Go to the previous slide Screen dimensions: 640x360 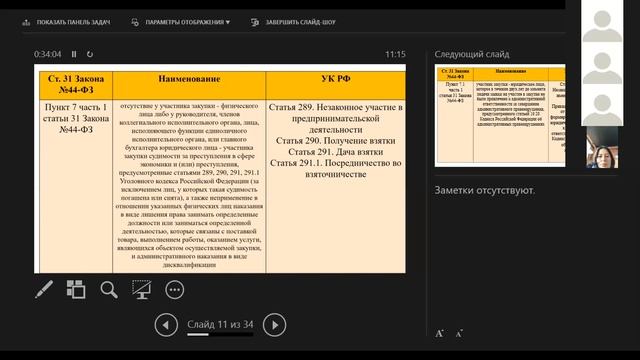(166, 325)
